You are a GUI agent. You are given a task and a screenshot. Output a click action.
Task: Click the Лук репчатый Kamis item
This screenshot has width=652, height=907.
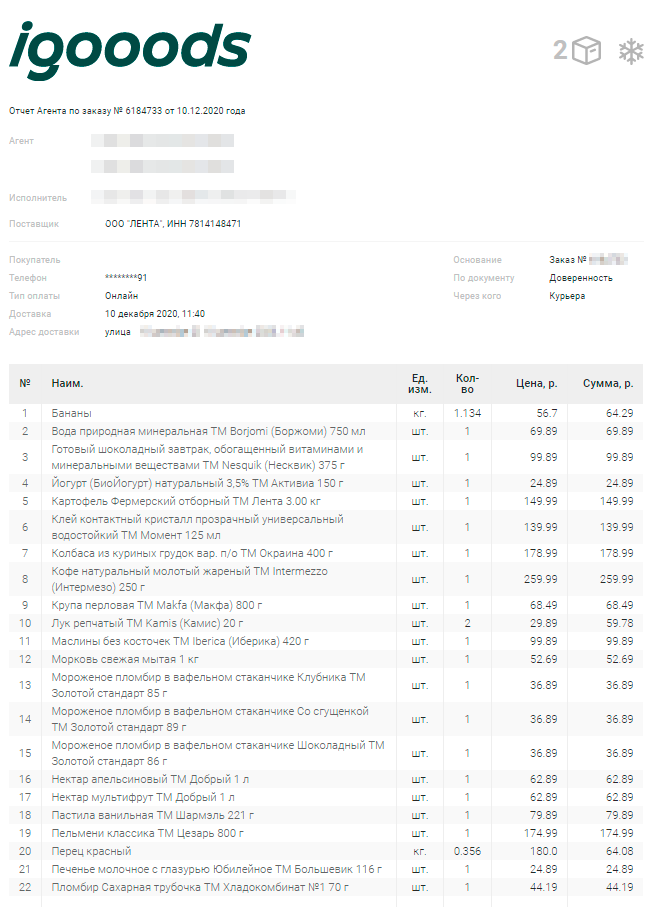tap(147, 623)
